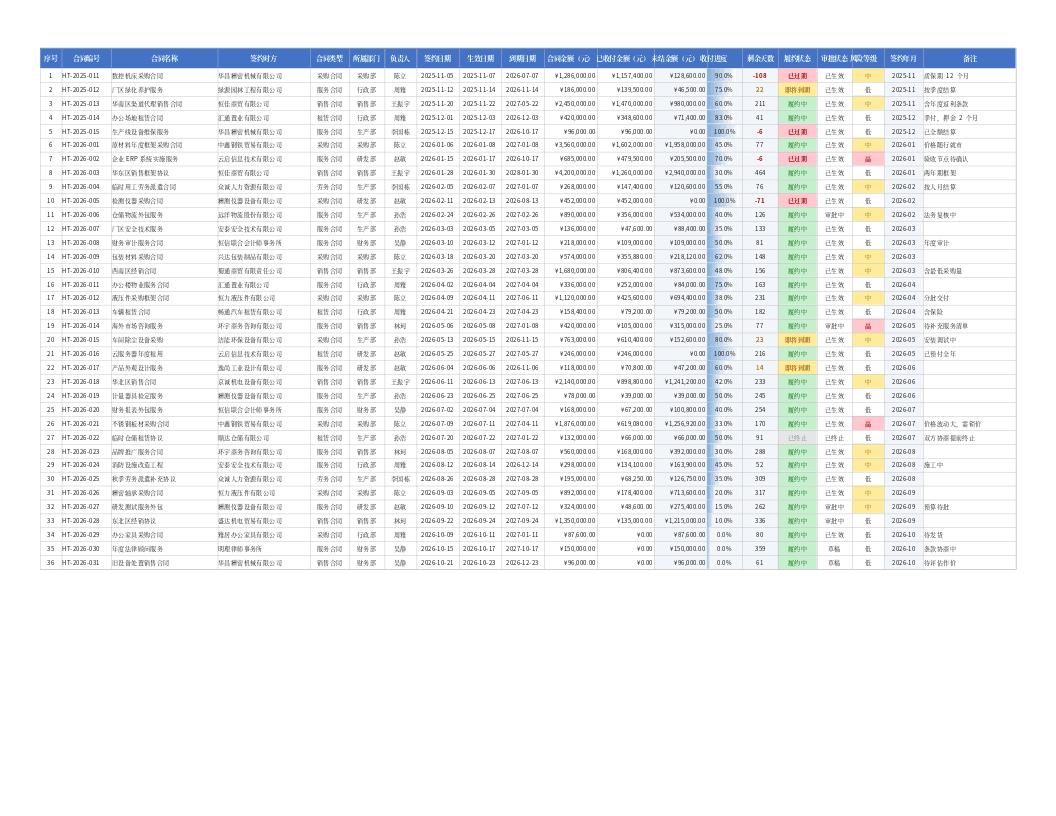Select the 62.0% progress cell
The width and height of the screenshot is (1056, 816).
click(724, 257)
